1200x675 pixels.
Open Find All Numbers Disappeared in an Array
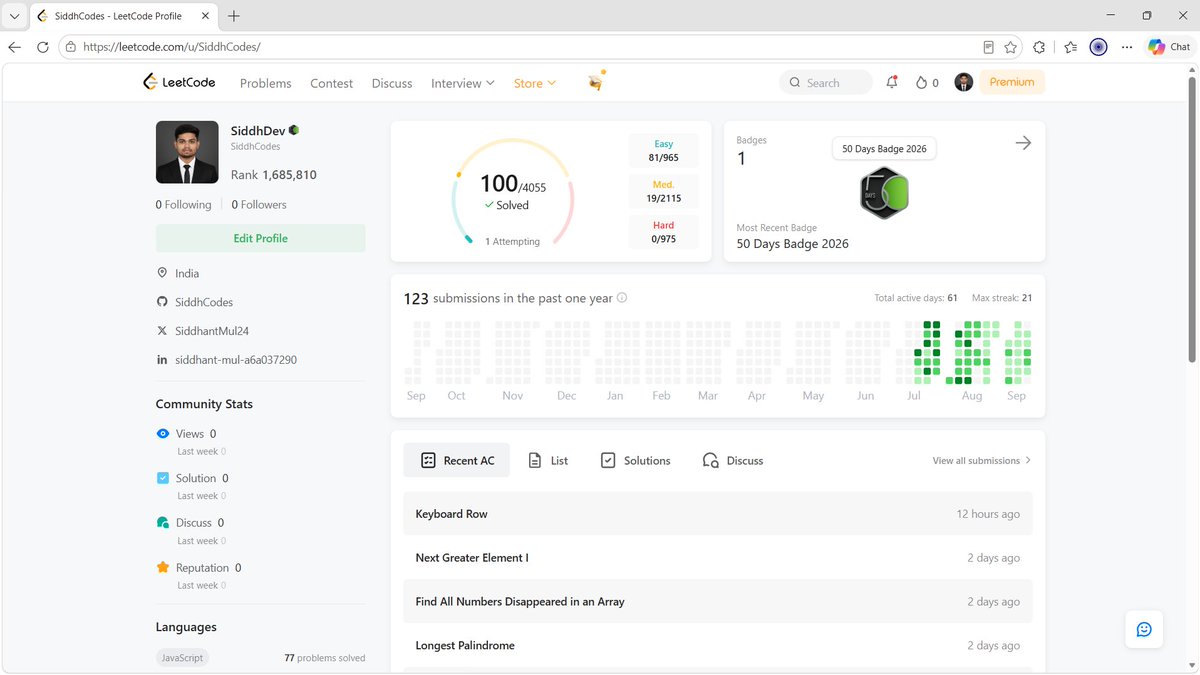pyautogui.click(x=718, y=602)
